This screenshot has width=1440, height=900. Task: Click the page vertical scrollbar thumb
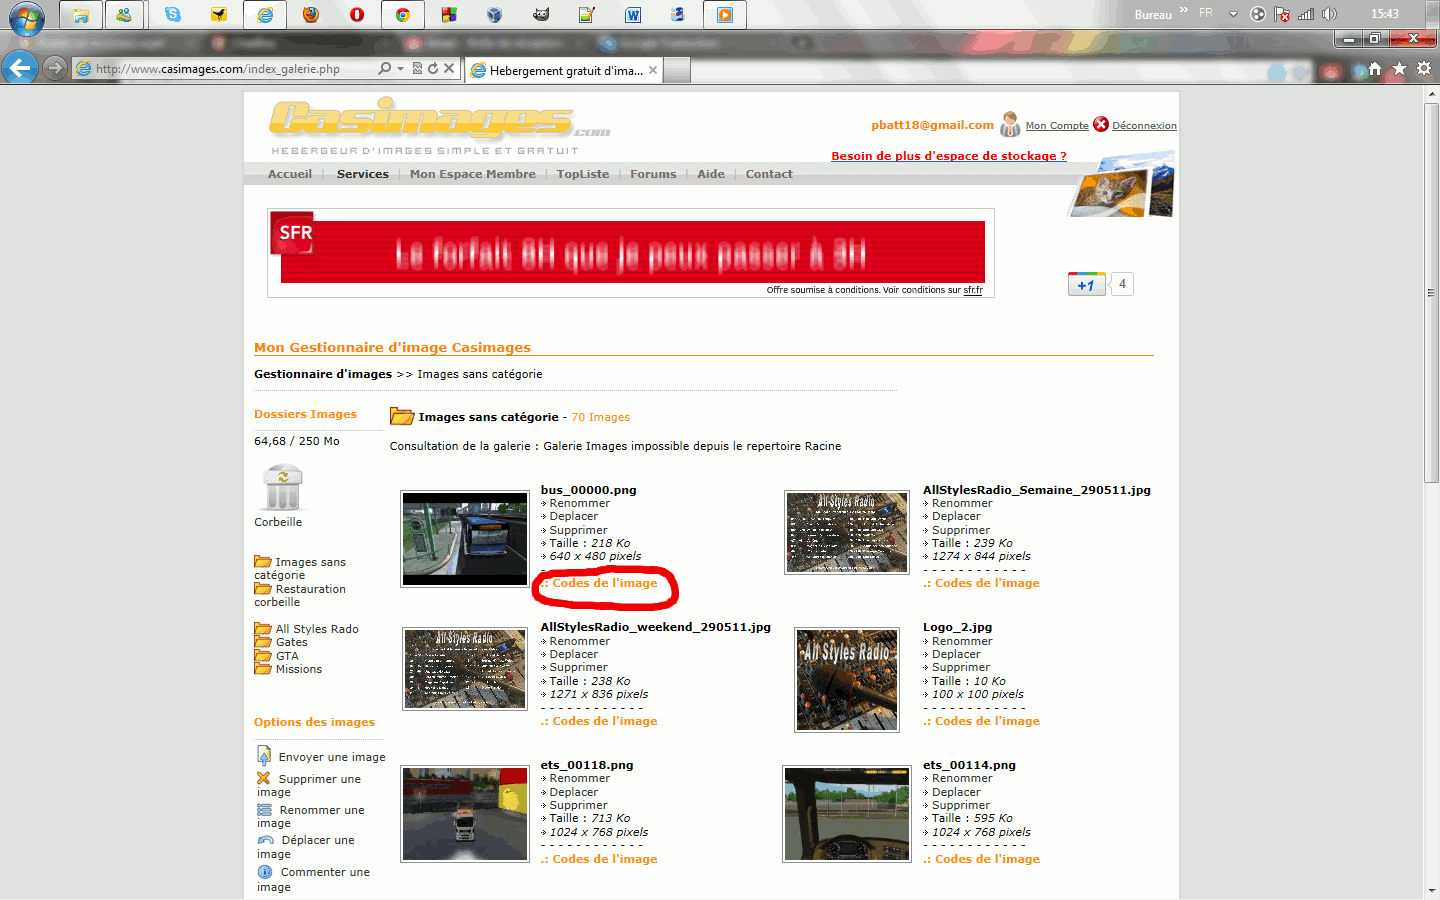[x=1431, y=293]
